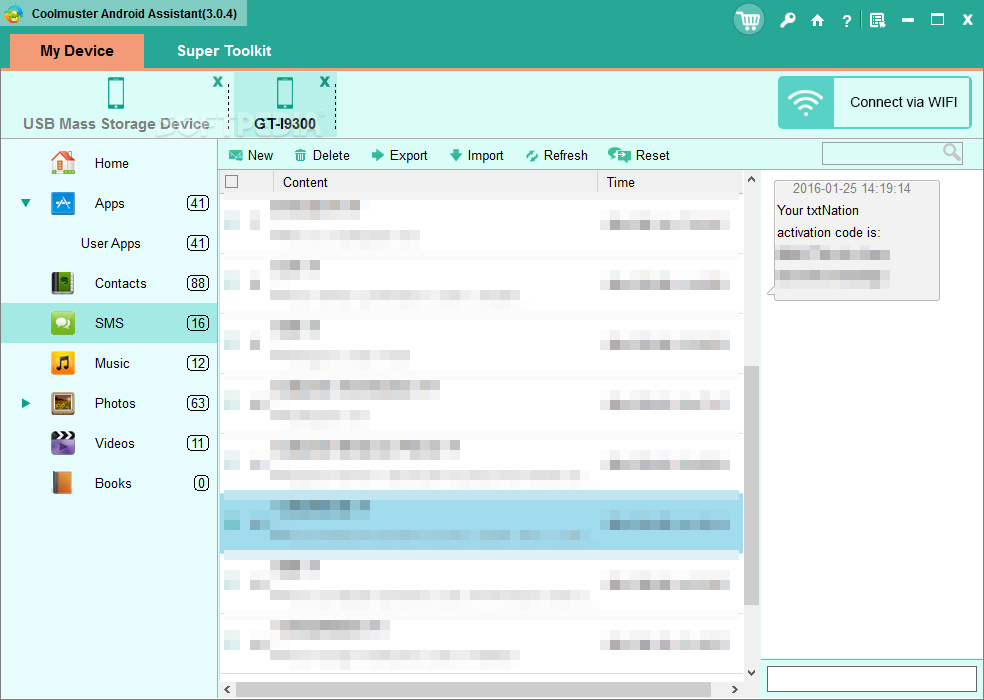Open the shopping cart purchase icon
984x700 pixels.
pyautogui.click(x=749, y=19)
